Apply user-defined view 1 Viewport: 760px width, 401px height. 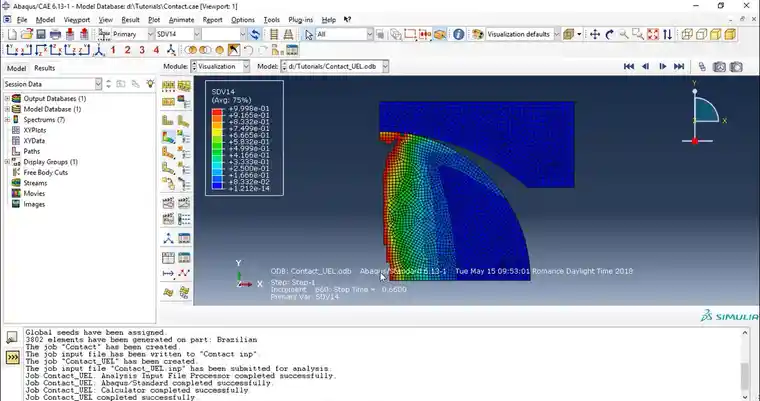click(113, 50)
